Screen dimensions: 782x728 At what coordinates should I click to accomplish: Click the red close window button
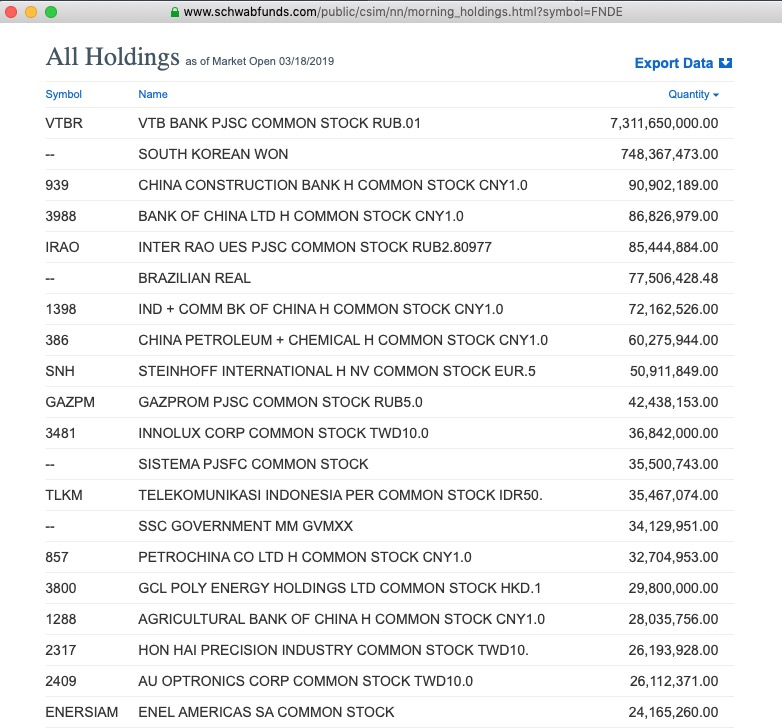coord(12,12)
